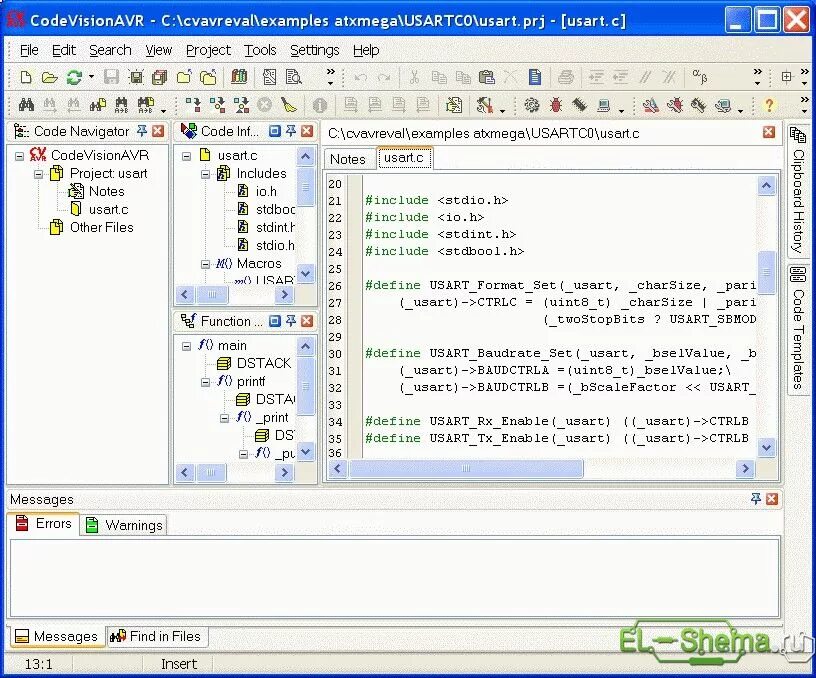Click the yellow question mark help icon
The width and height of the screenshot is (816, 678).
pos(769,106)
